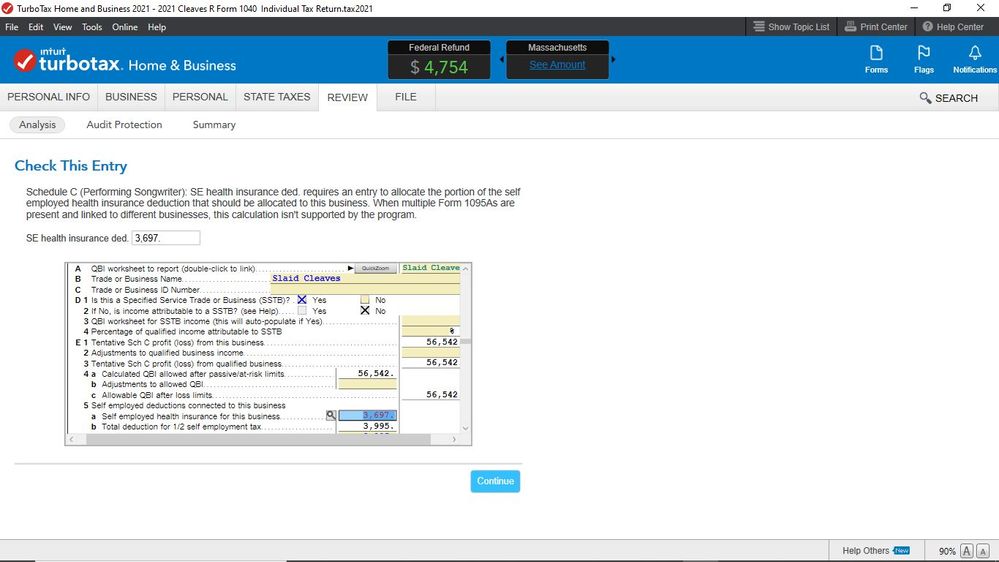Open the Print Center

coord(875,27)
